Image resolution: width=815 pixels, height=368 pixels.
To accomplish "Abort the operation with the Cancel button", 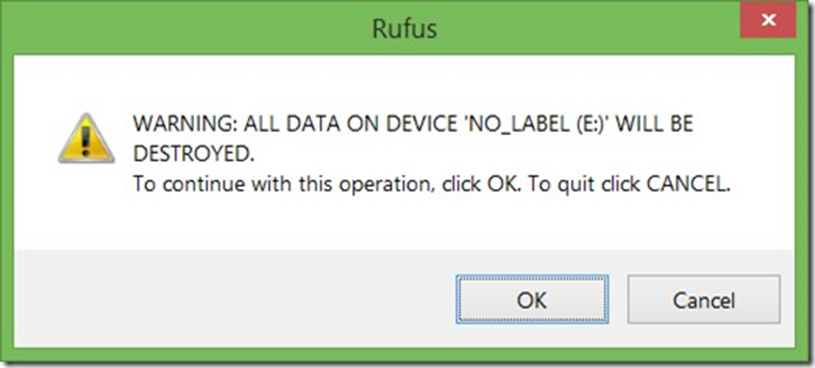I will (704, 300).
